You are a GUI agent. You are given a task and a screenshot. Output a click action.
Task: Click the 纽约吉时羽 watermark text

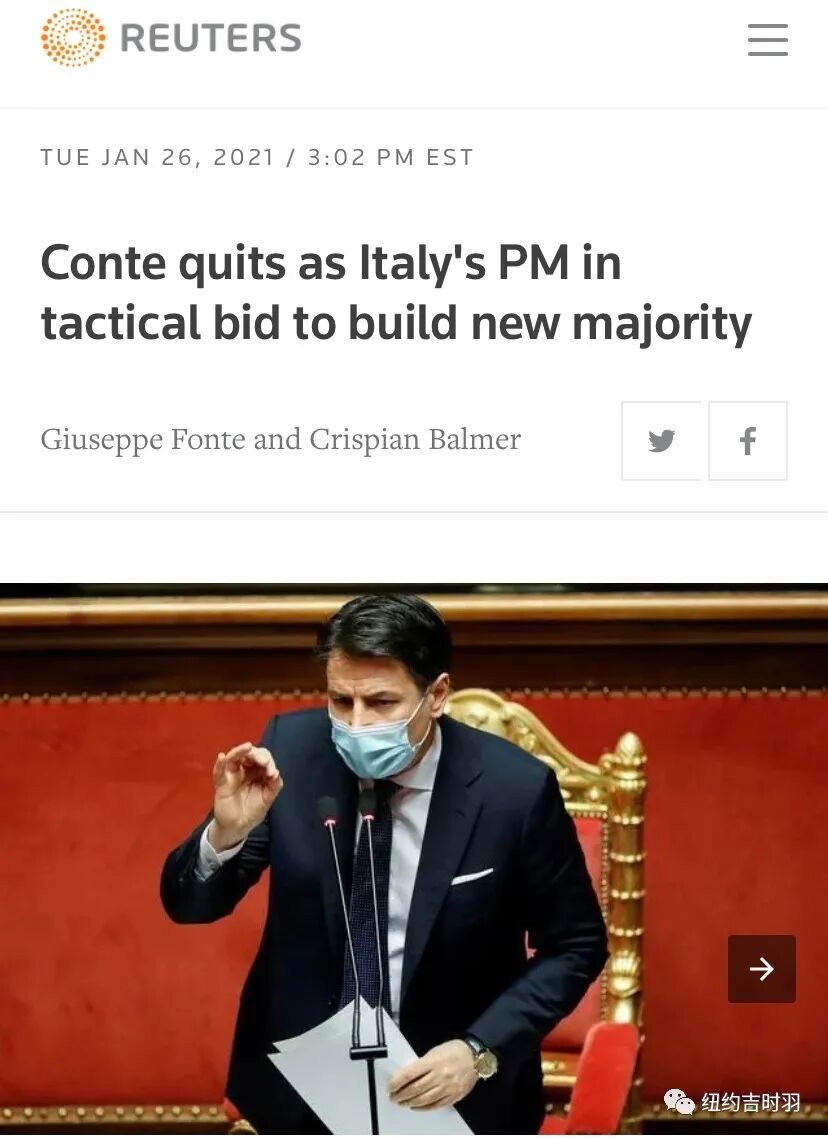[750, 1103]
